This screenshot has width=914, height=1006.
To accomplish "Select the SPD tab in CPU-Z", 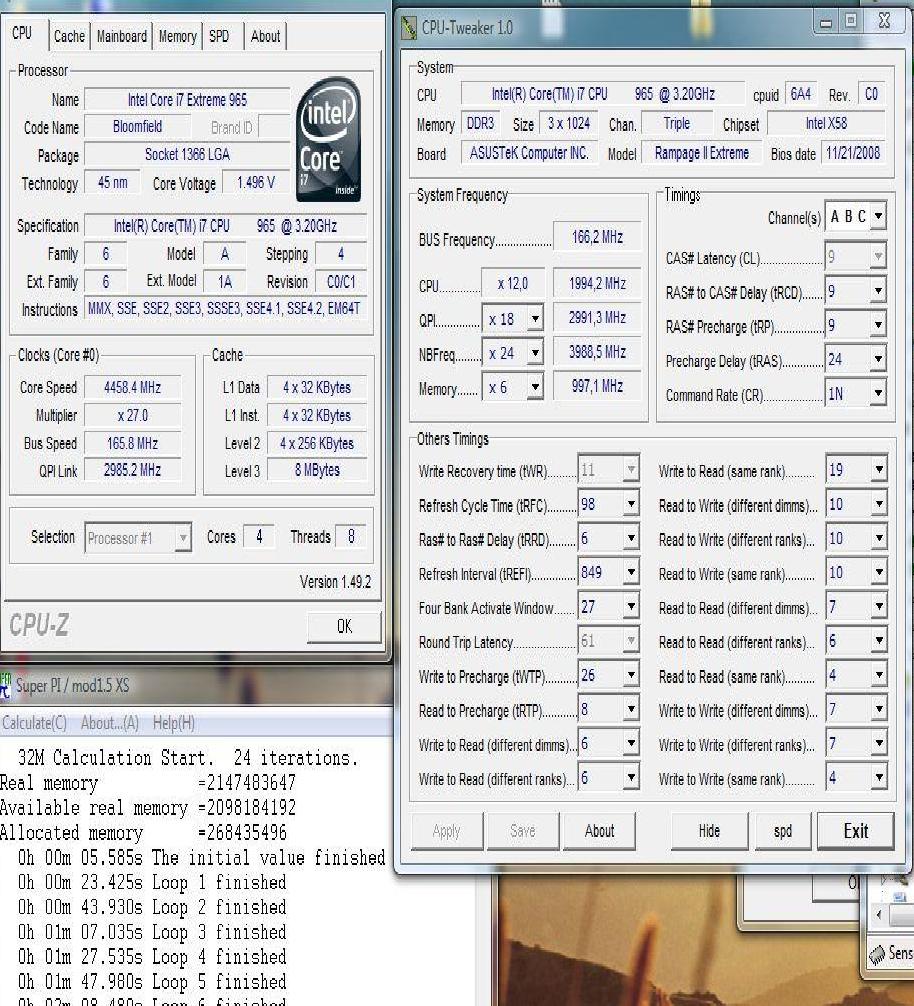I will point(219,37).
